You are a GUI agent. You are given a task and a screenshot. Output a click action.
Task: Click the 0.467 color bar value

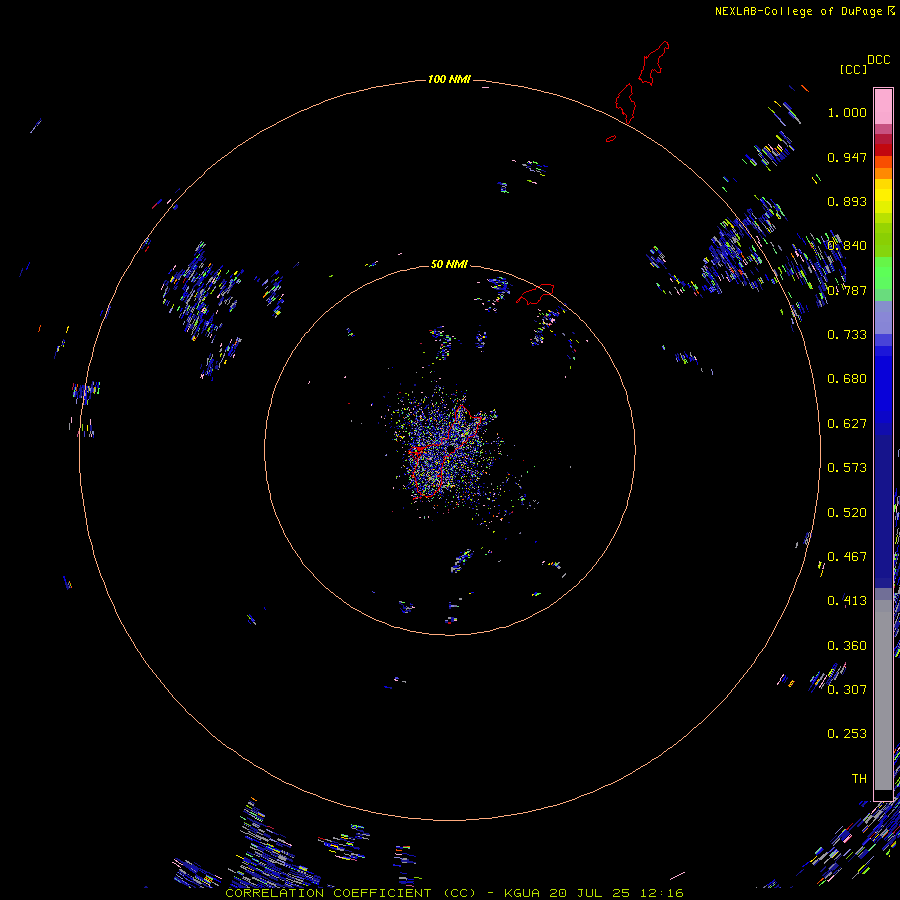point(847,557)
